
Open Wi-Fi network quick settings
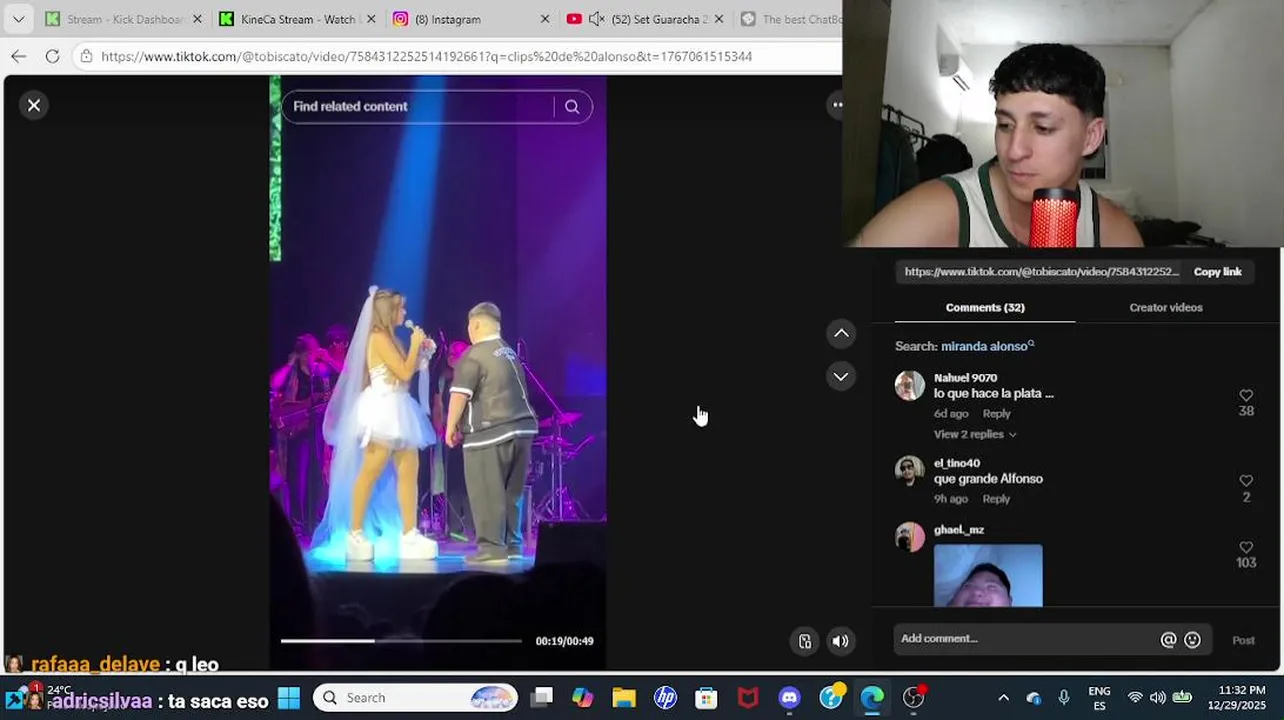(x=1135, y=698)
